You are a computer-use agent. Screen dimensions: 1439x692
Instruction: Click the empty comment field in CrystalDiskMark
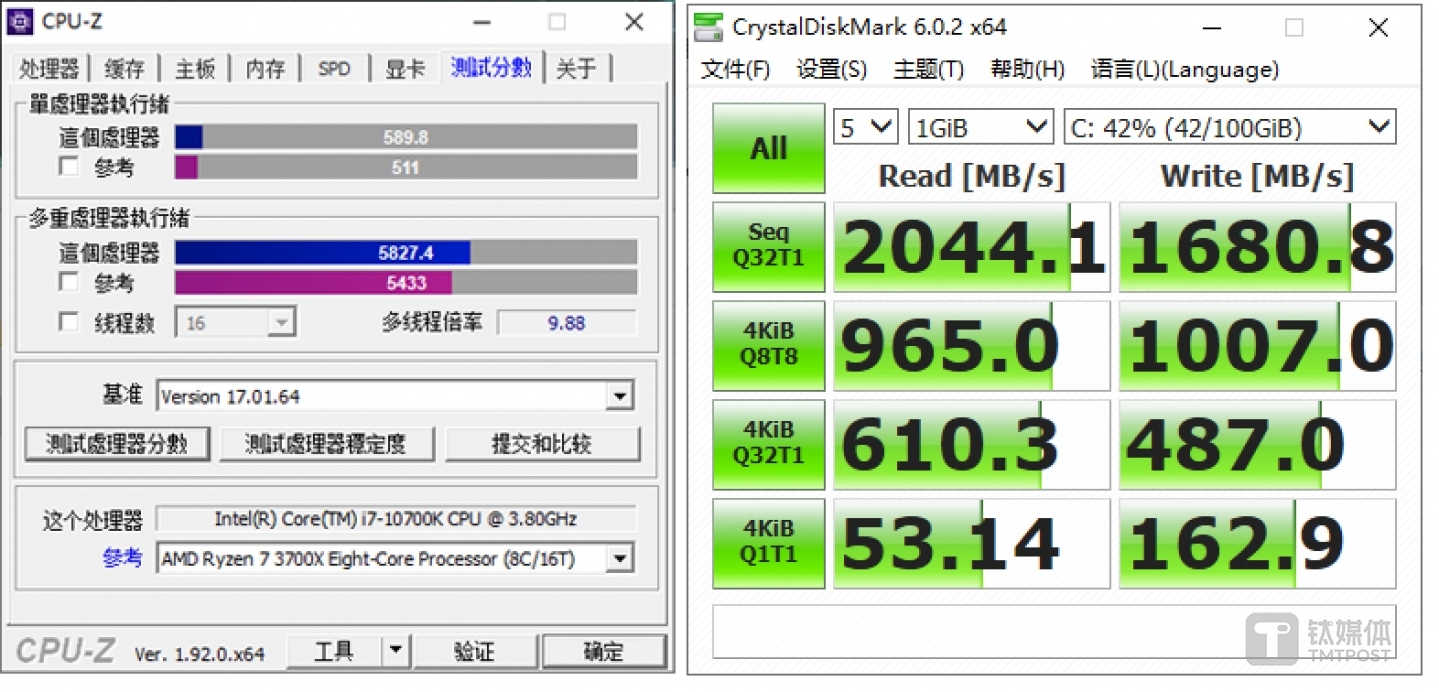click(1054, 631)
